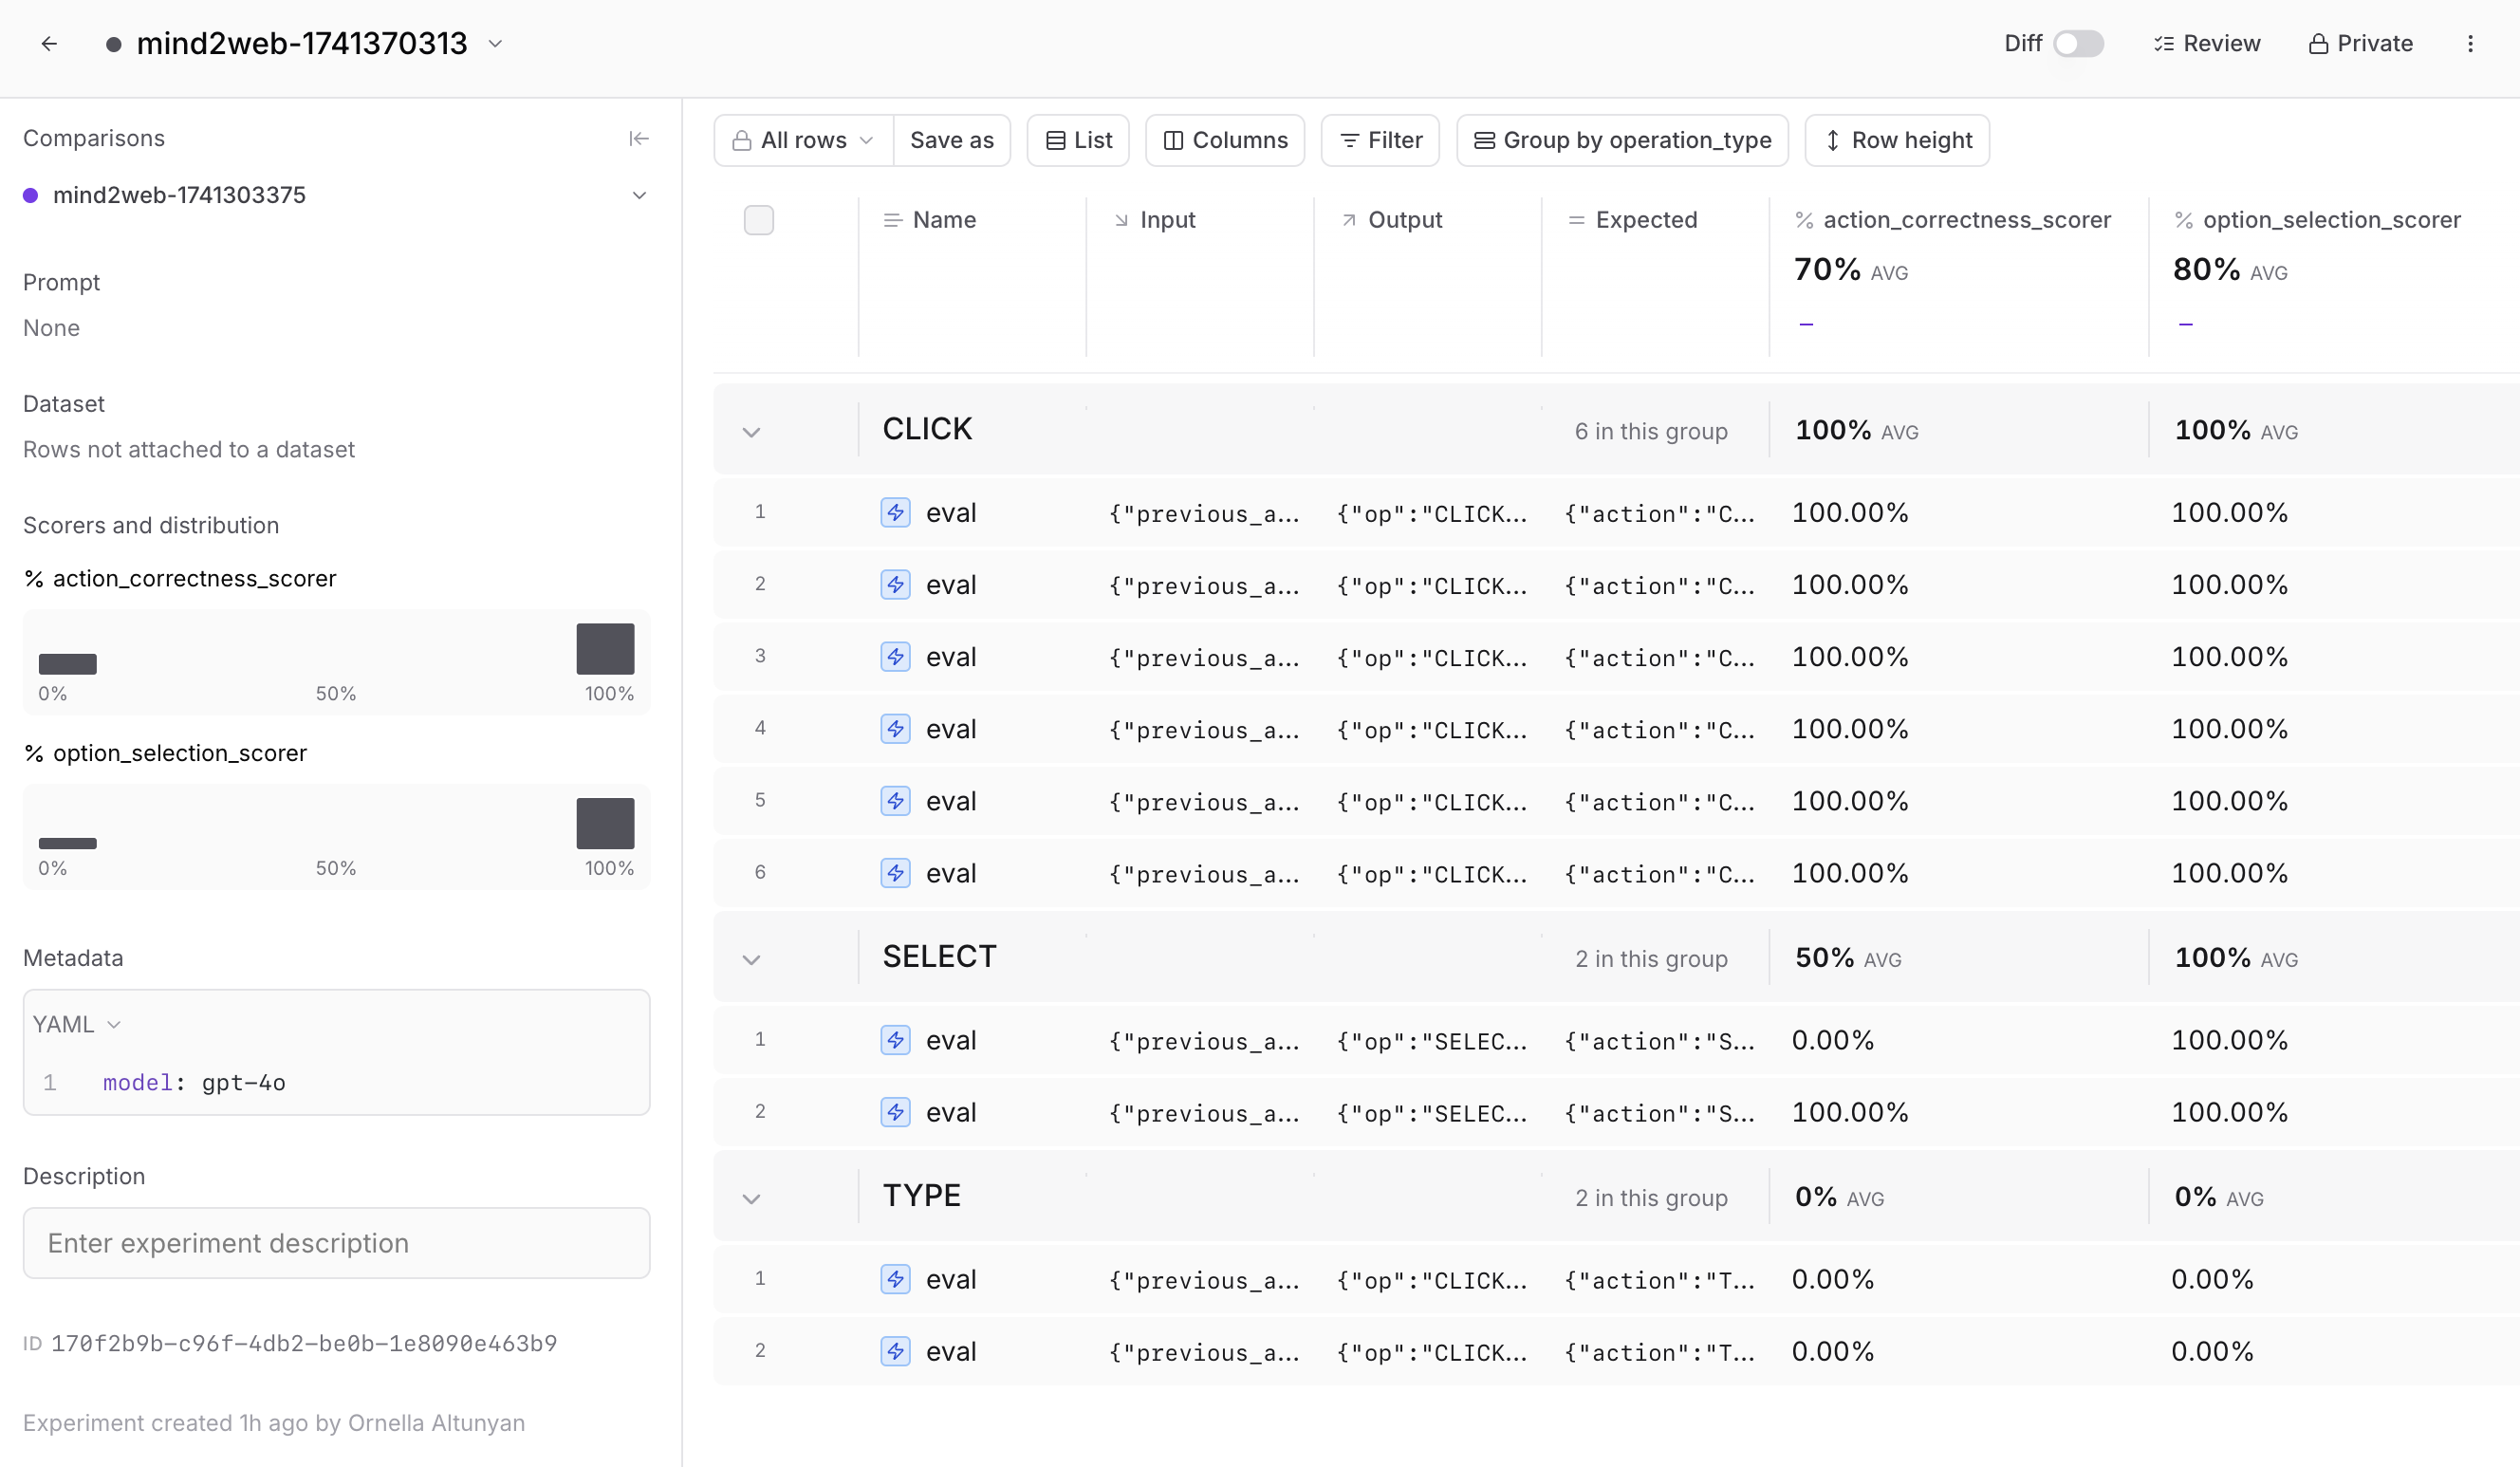
Task: Collapse the Comparisons sidebar panel
Action: point(639,138)
